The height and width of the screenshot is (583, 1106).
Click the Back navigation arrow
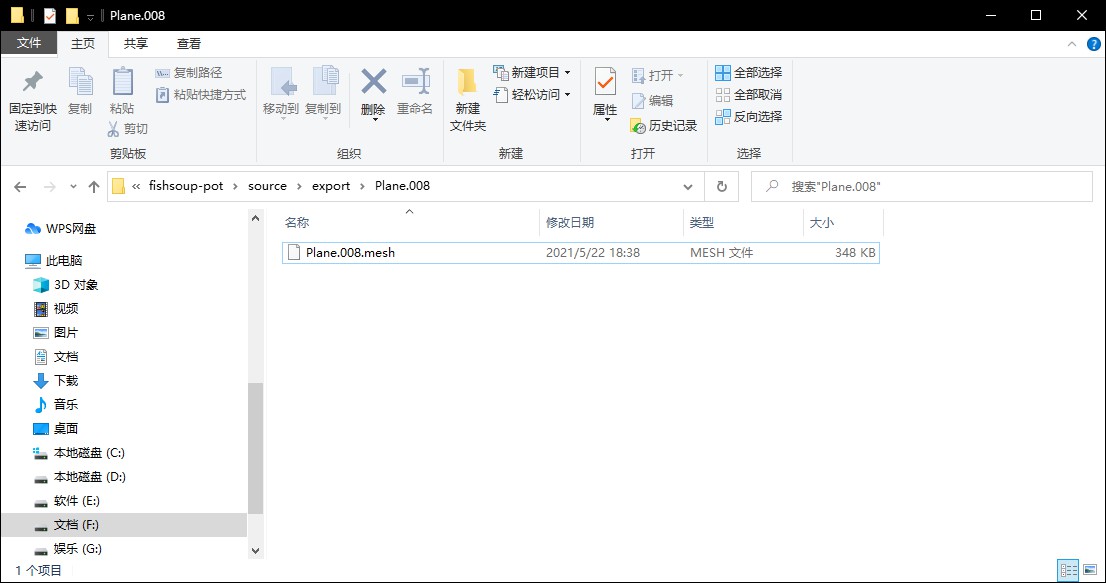click(20, 187)
